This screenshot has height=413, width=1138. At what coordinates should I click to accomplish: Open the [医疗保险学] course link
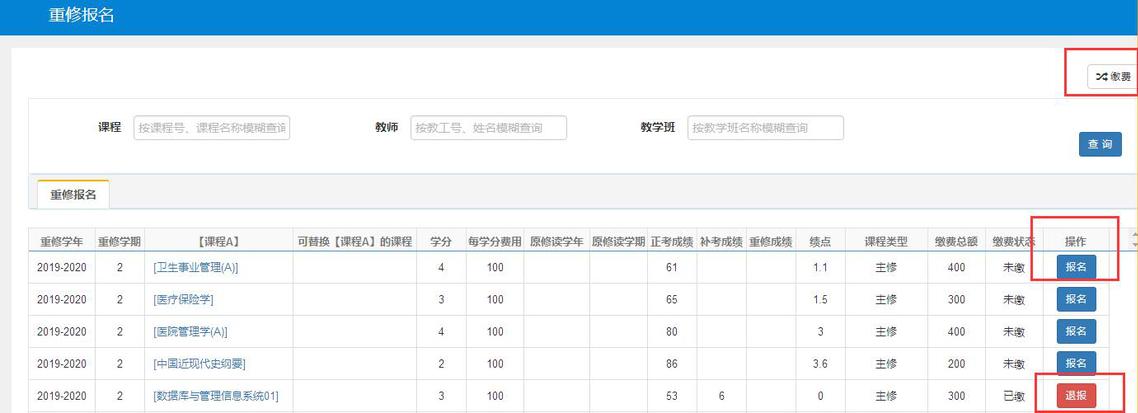(x=183, y=300)
